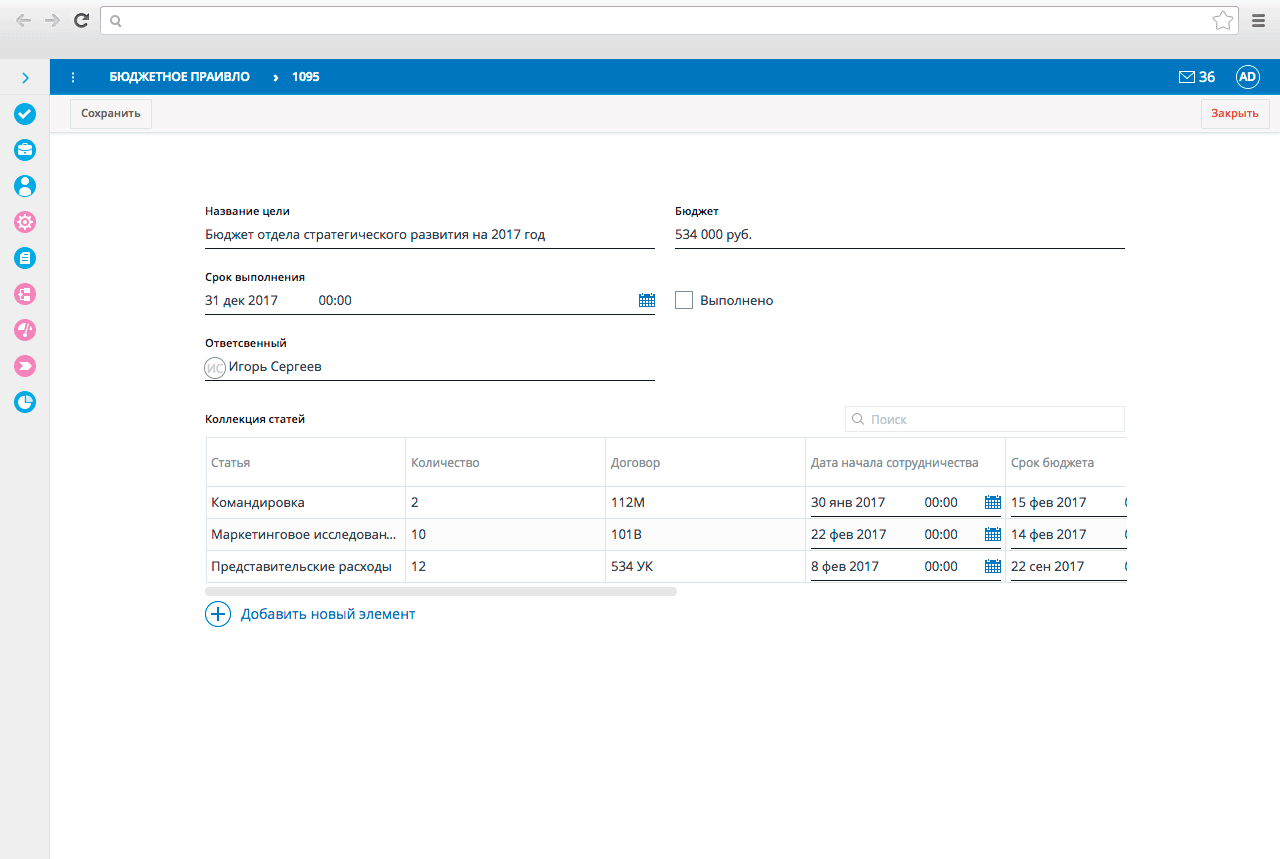The height and width of the screenshot is (859, 1280).
Task: Click Добавить новый элемент link
Action: (328, 614)
